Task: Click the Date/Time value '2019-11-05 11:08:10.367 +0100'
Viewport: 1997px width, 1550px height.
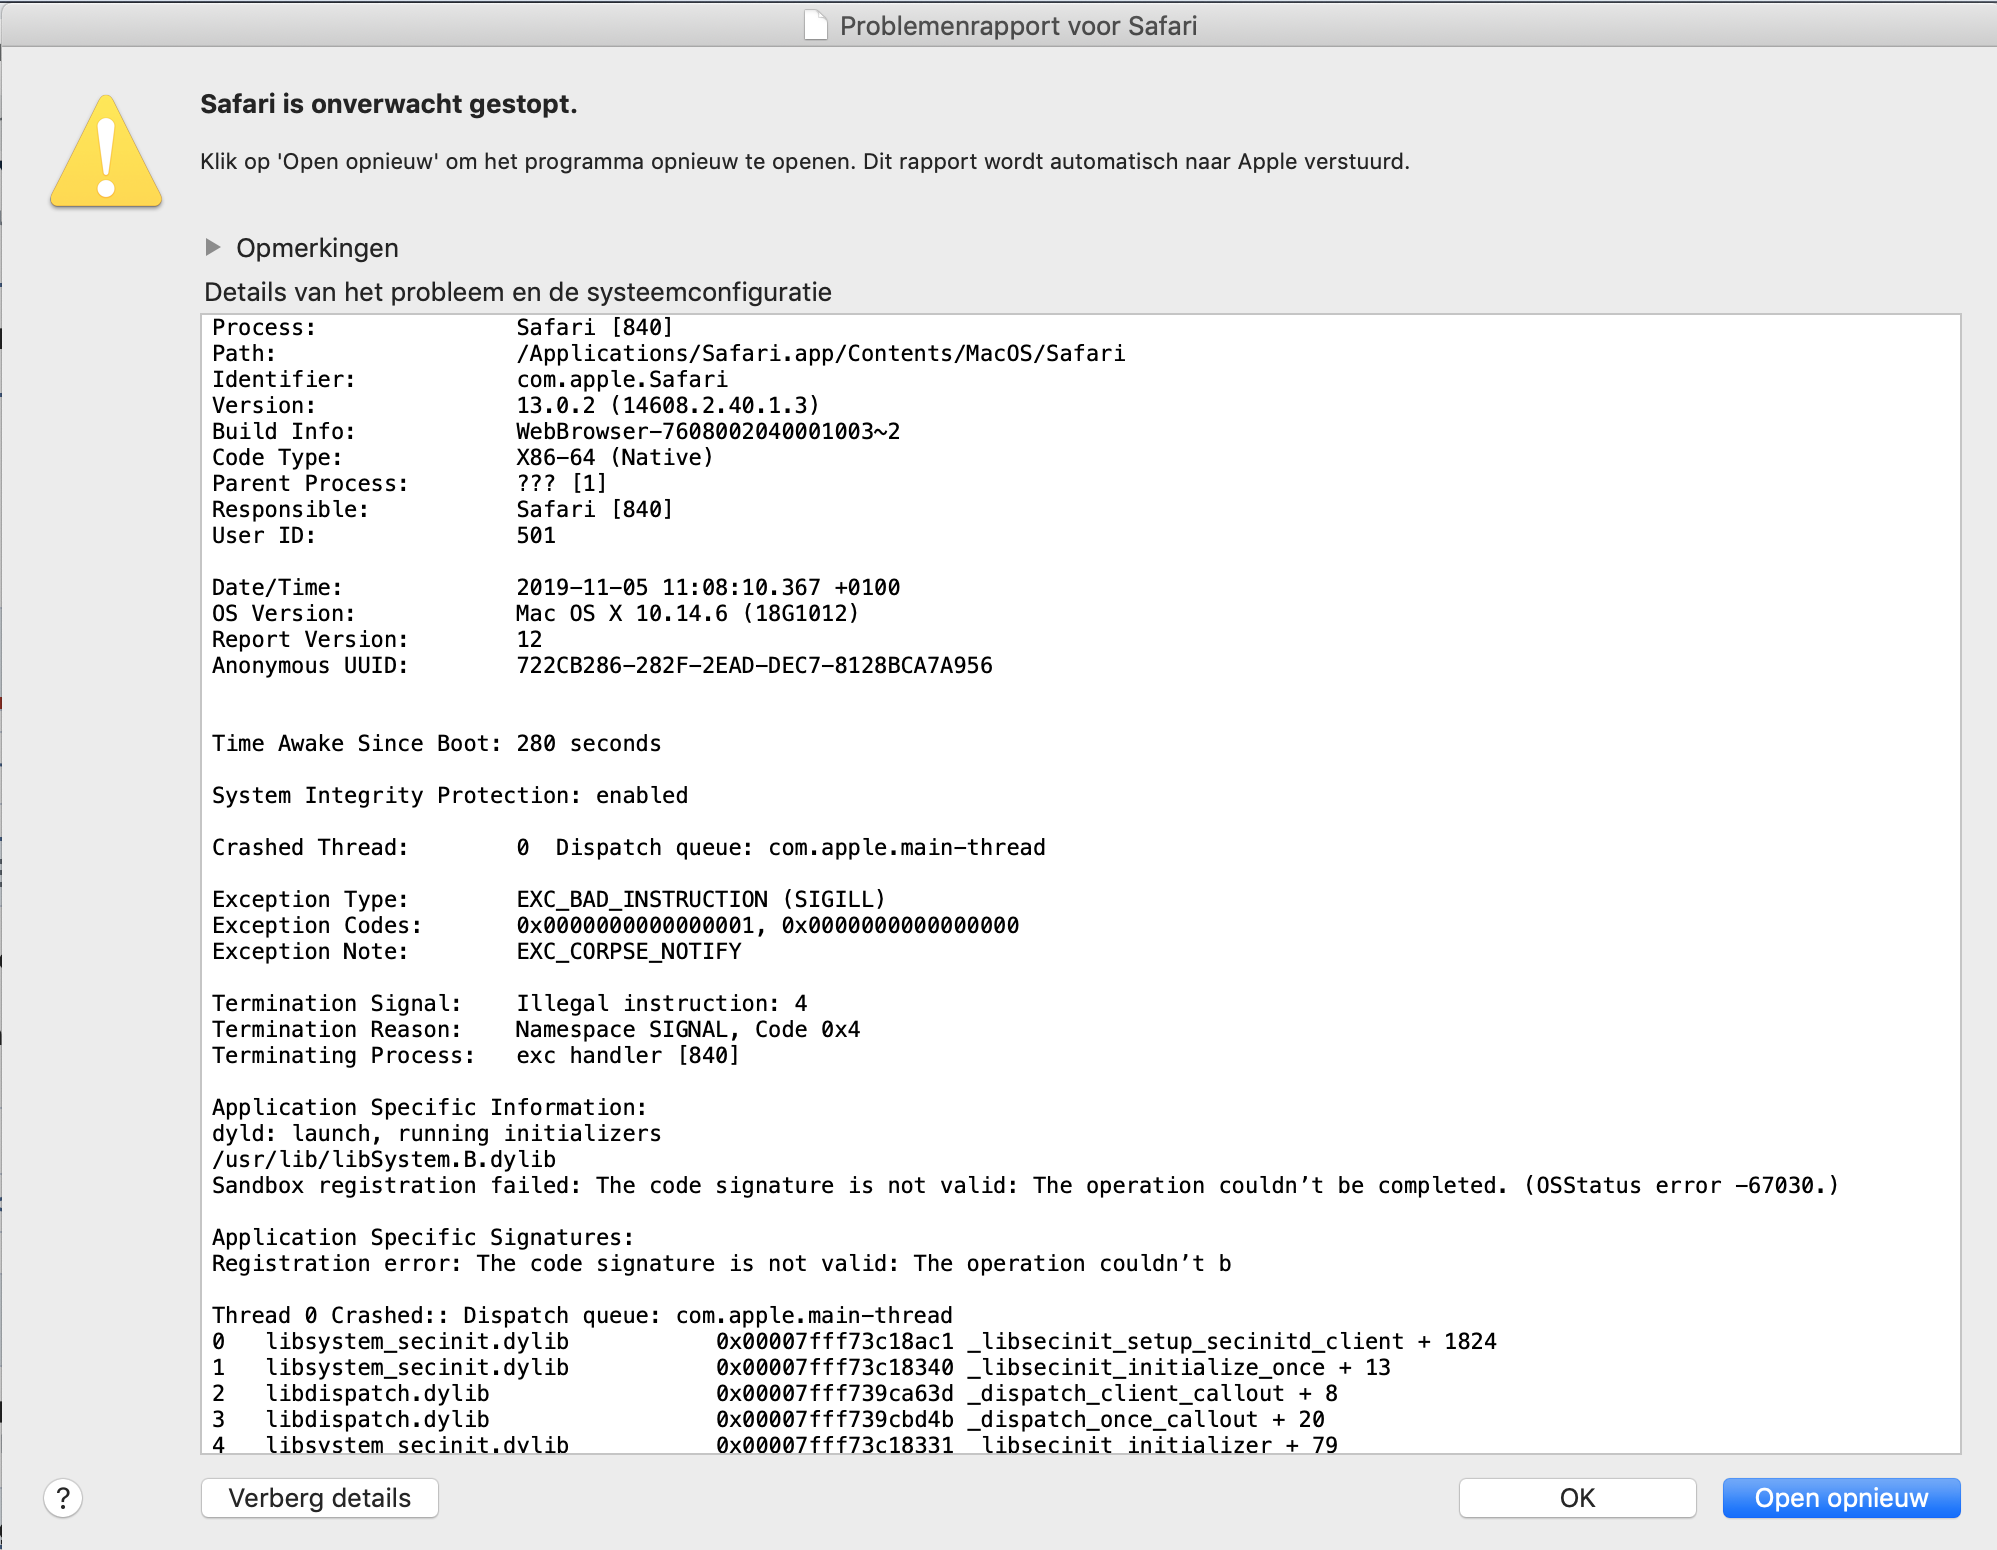Action: 707,587
